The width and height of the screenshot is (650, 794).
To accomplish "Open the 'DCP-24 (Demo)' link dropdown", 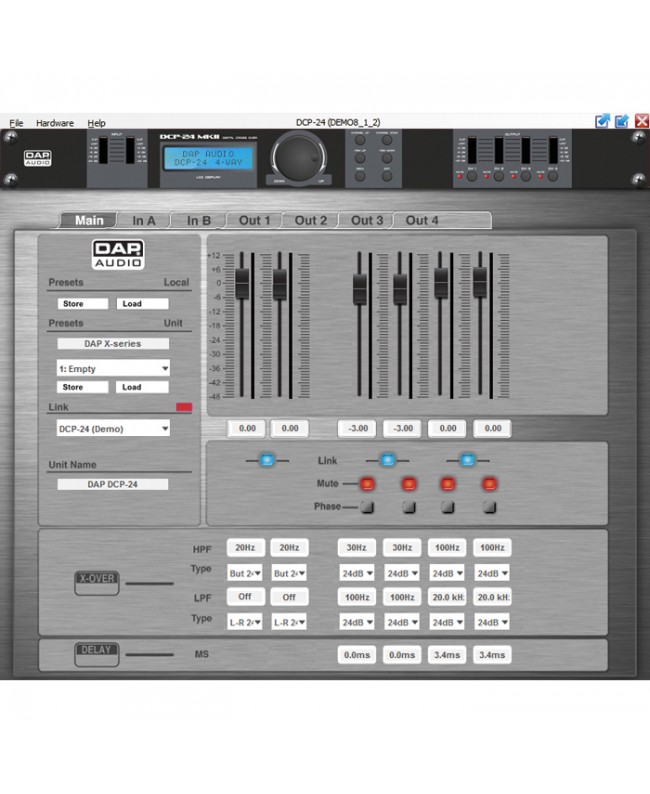I will (113, 428).
